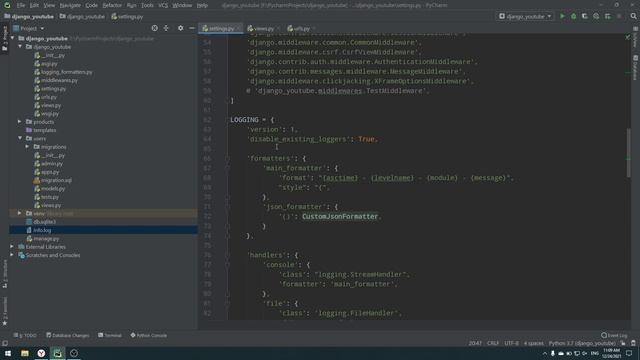
Task: Open File Explorer from taskbar
Action: point(25,353)
